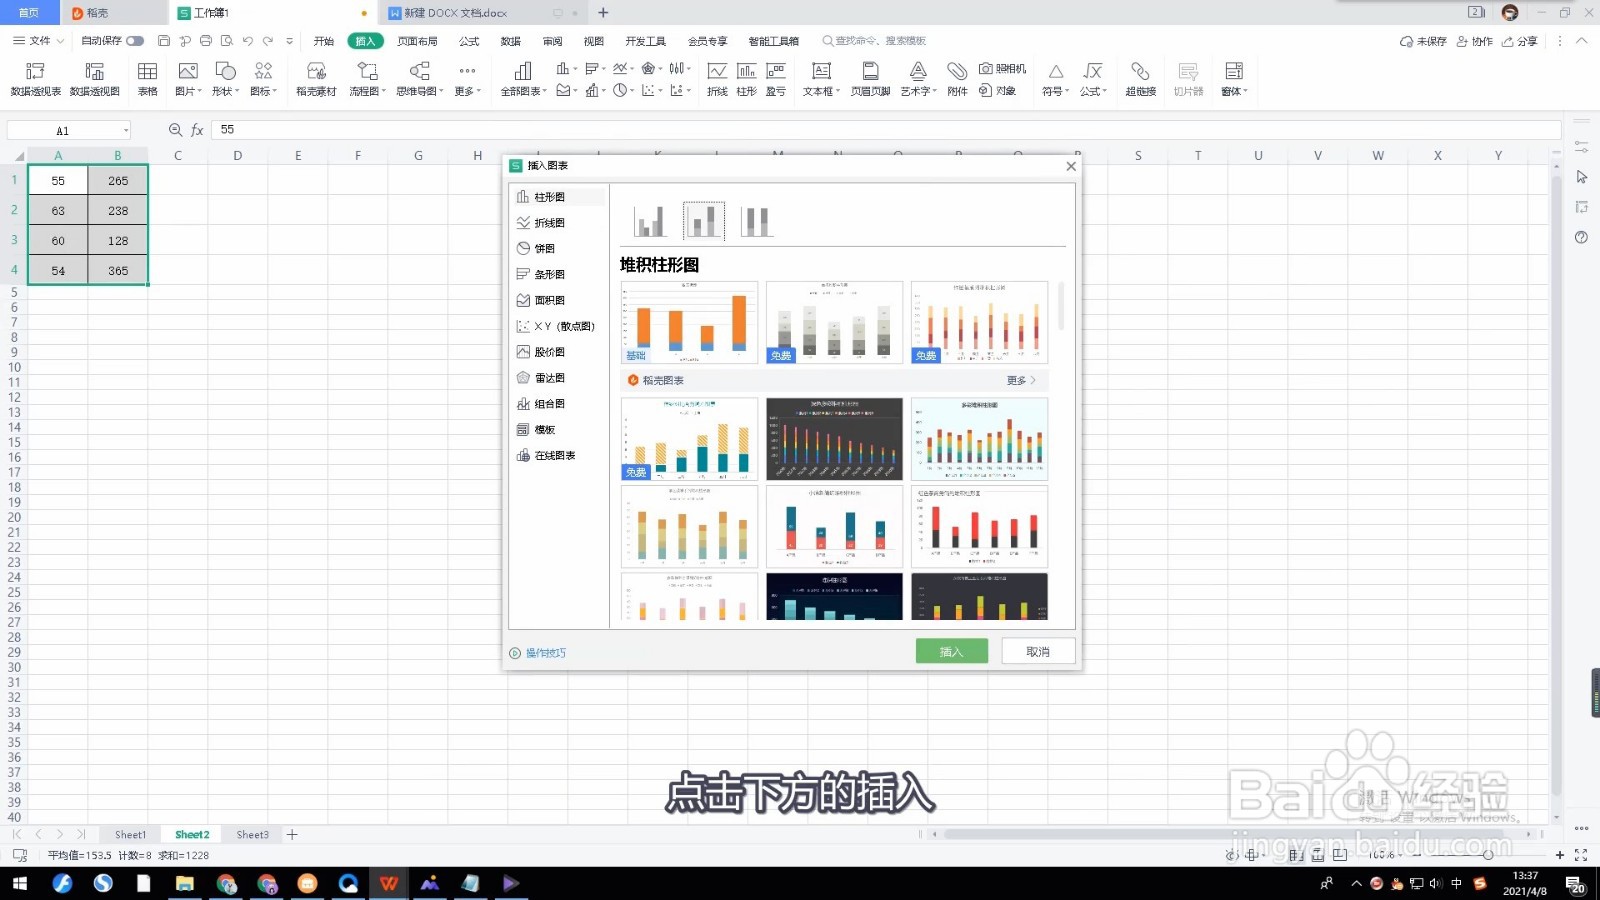Switch to Sheet3 tab
Viewport: 1600px width, 900px height.
252,834
